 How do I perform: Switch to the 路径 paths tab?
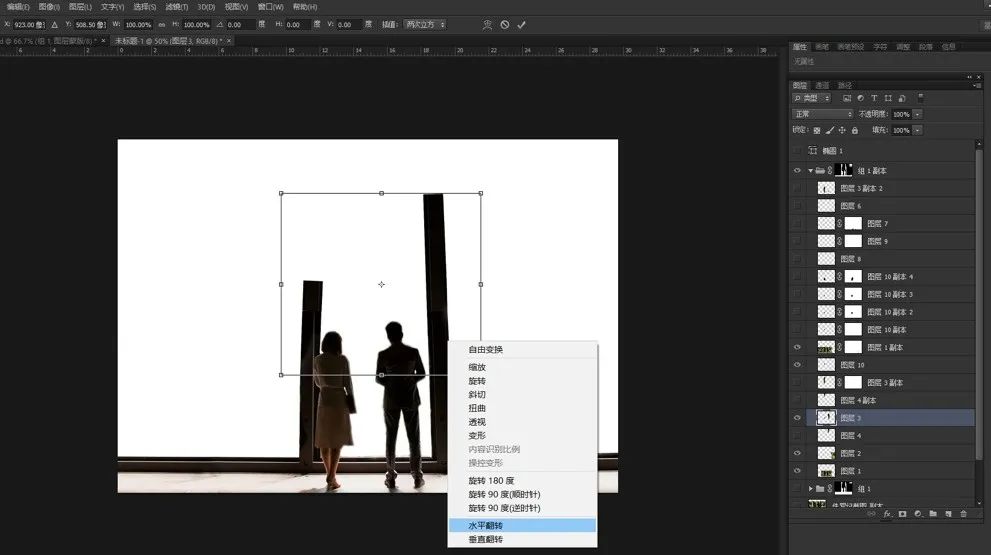[845, 85]
